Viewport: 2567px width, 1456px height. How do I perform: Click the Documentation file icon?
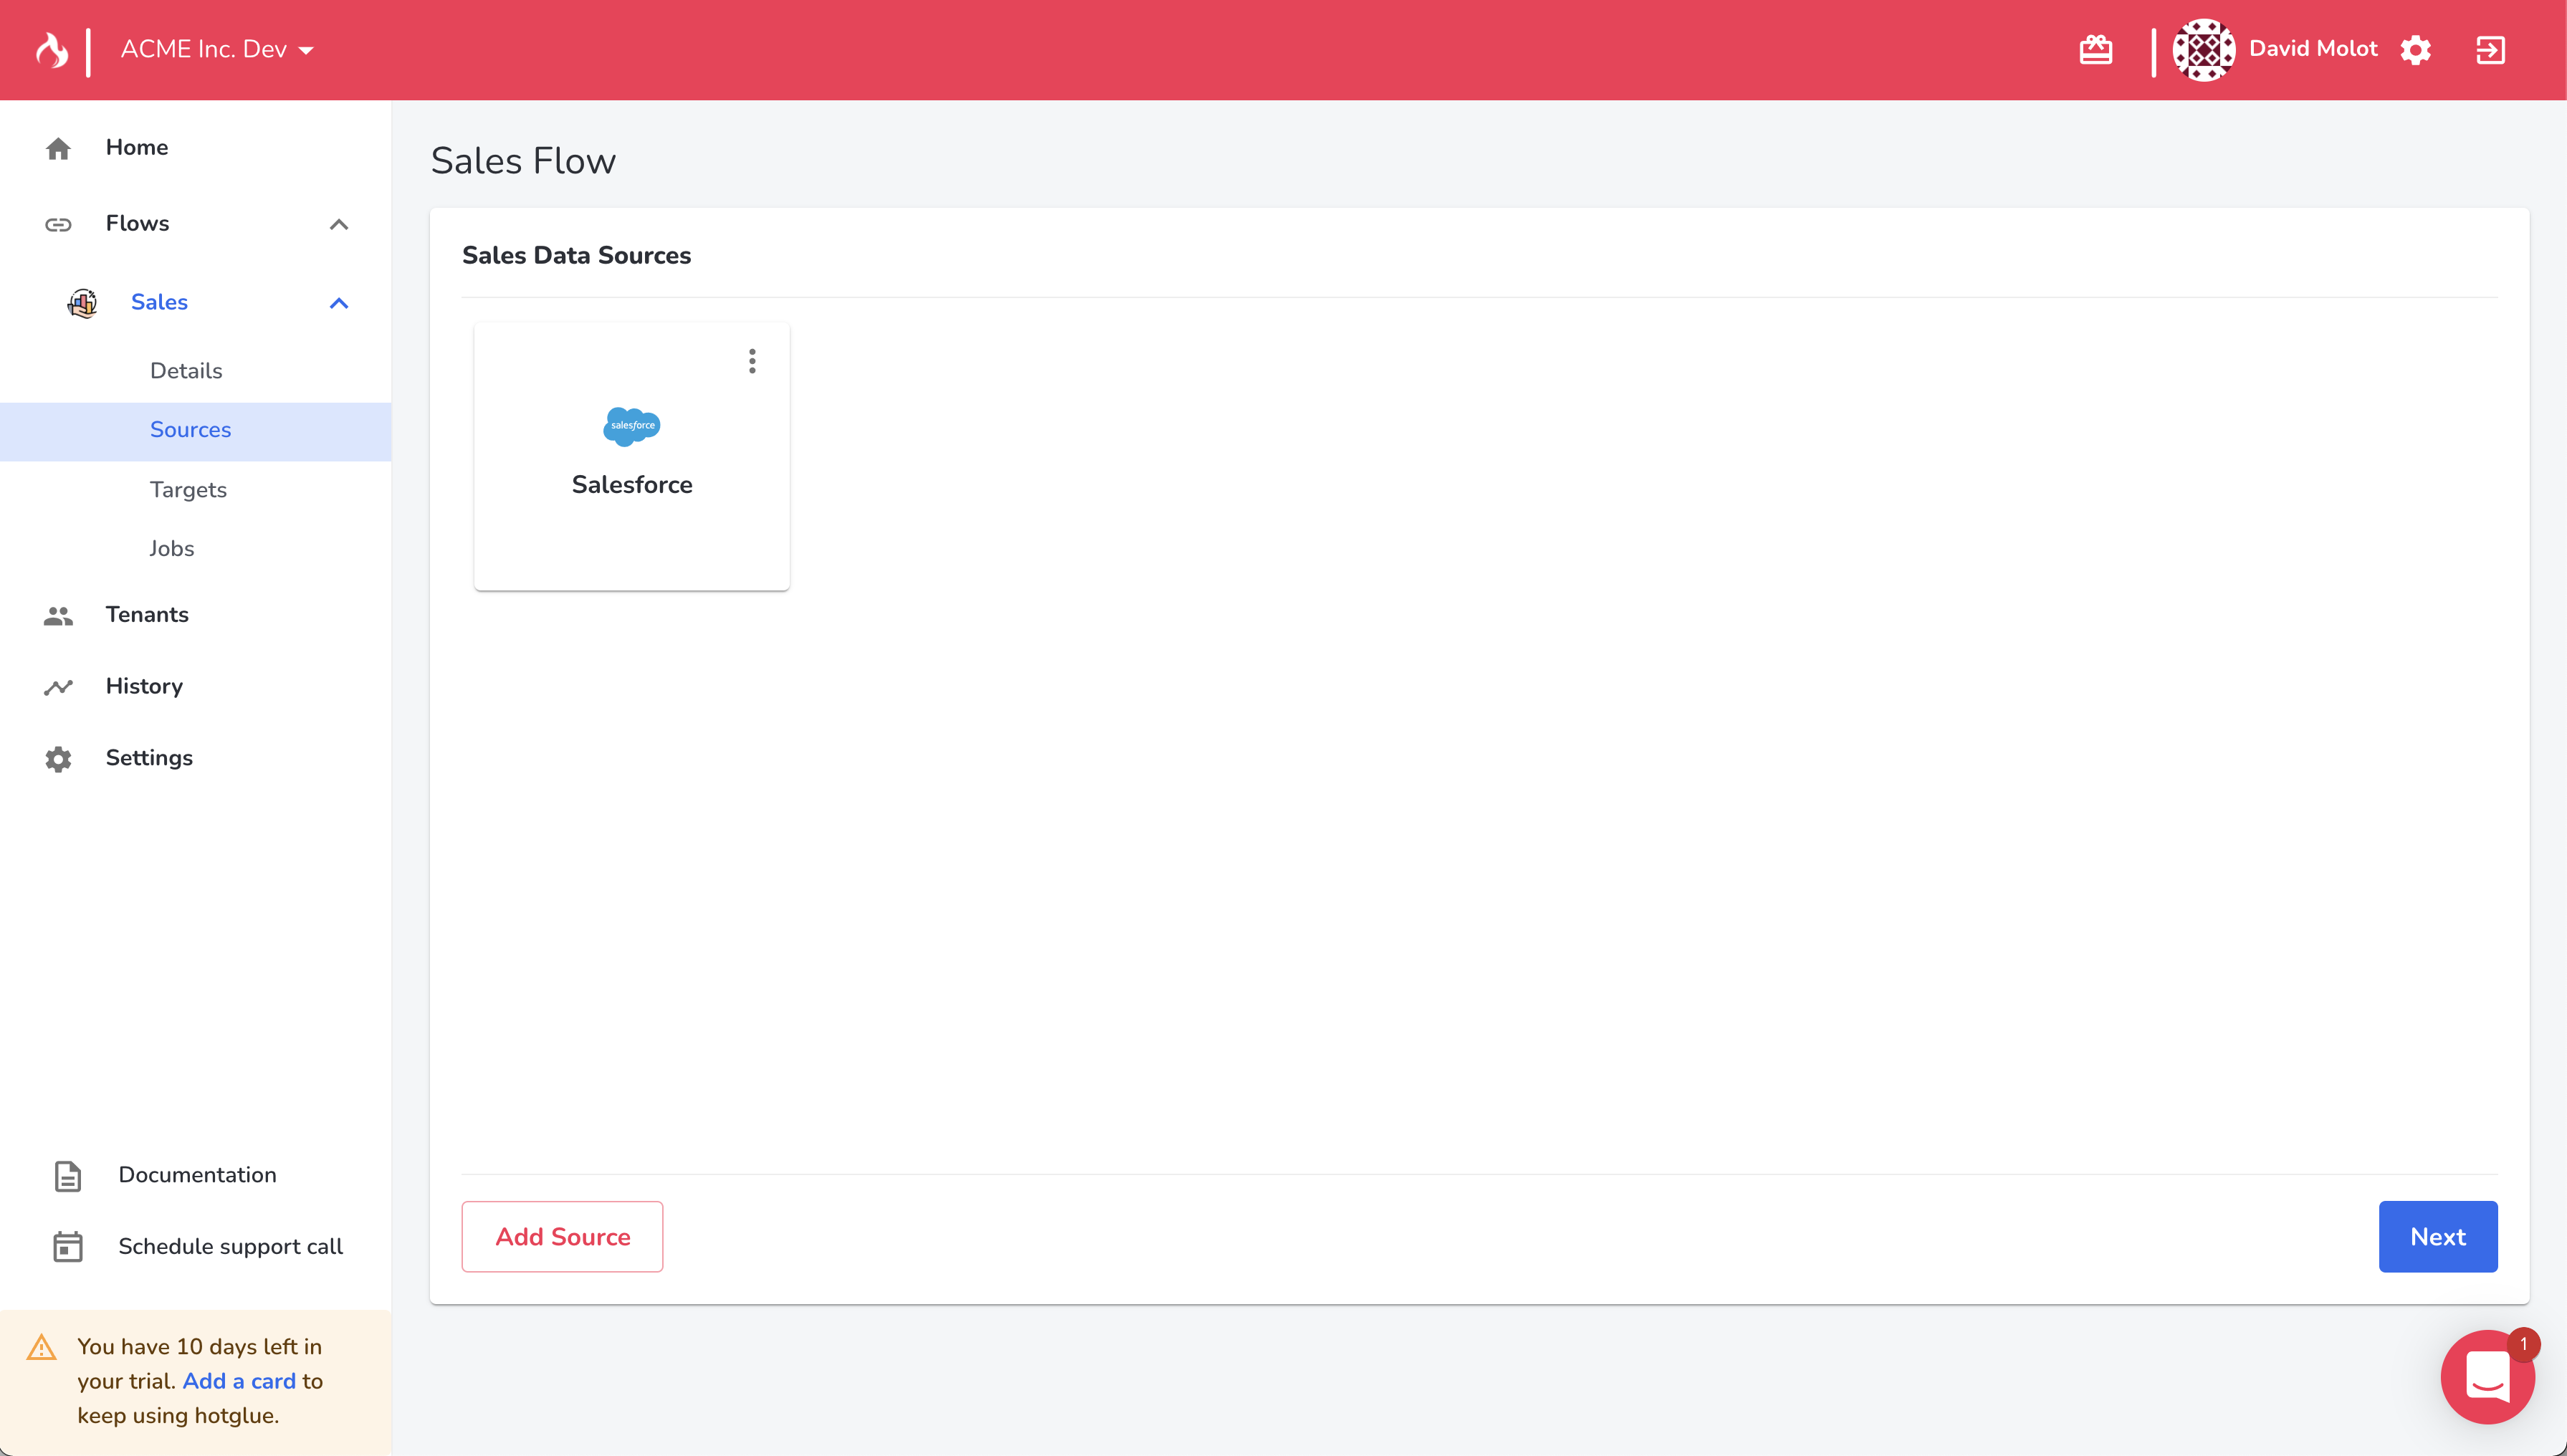click(x=68, y=1176)
